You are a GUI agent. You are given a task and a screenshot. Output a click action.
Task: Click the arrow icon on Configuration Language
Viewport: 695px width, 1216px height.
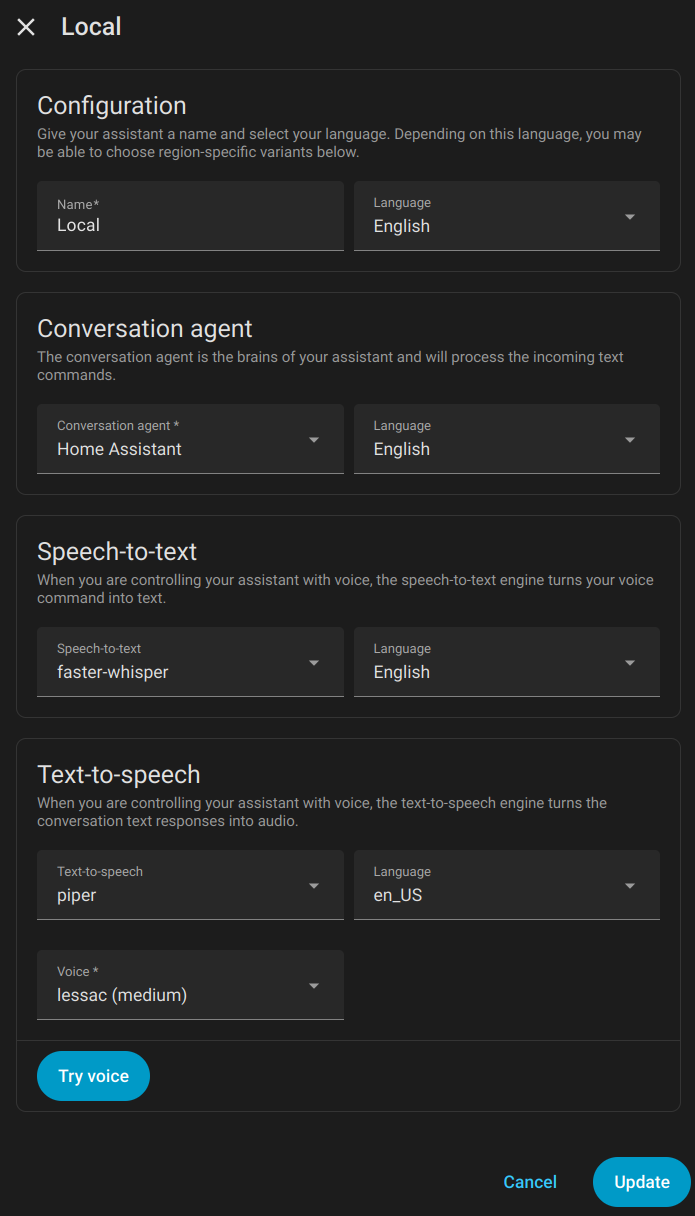click(630, 217)
